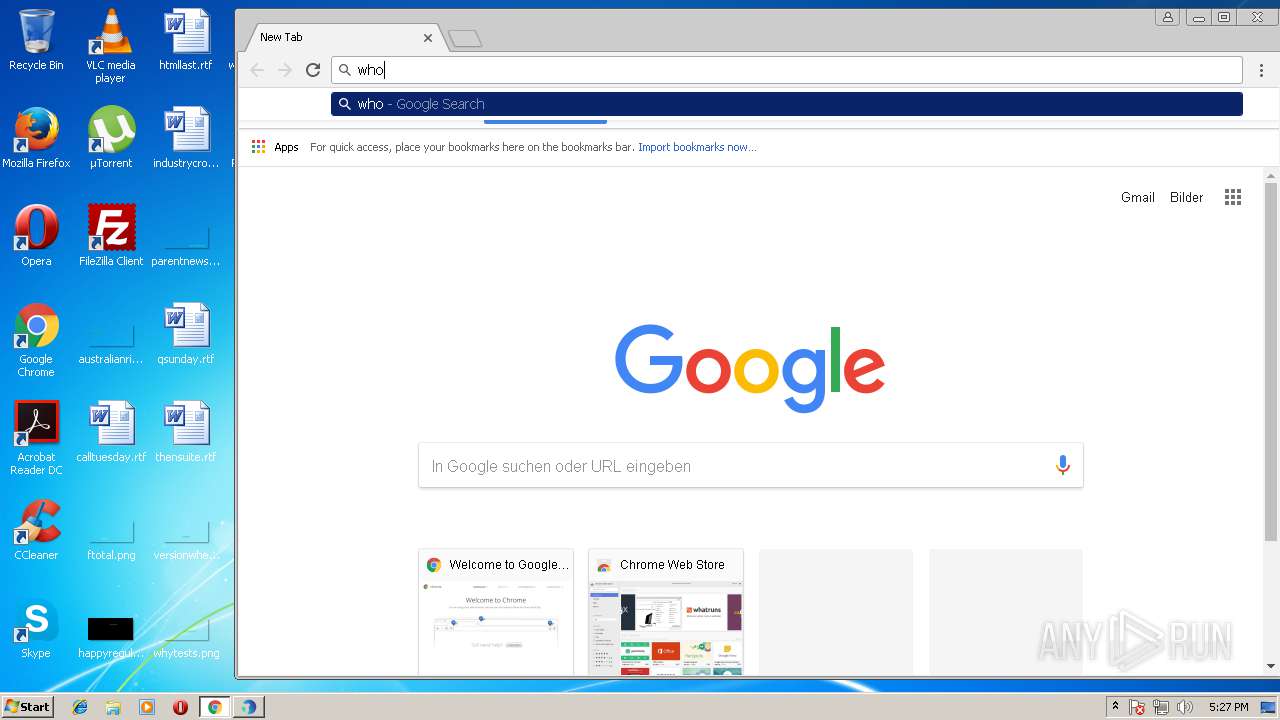Choose the 'who - Google Search' suggestion
This screenshot has width=1280, height=720.
(787, 104)
